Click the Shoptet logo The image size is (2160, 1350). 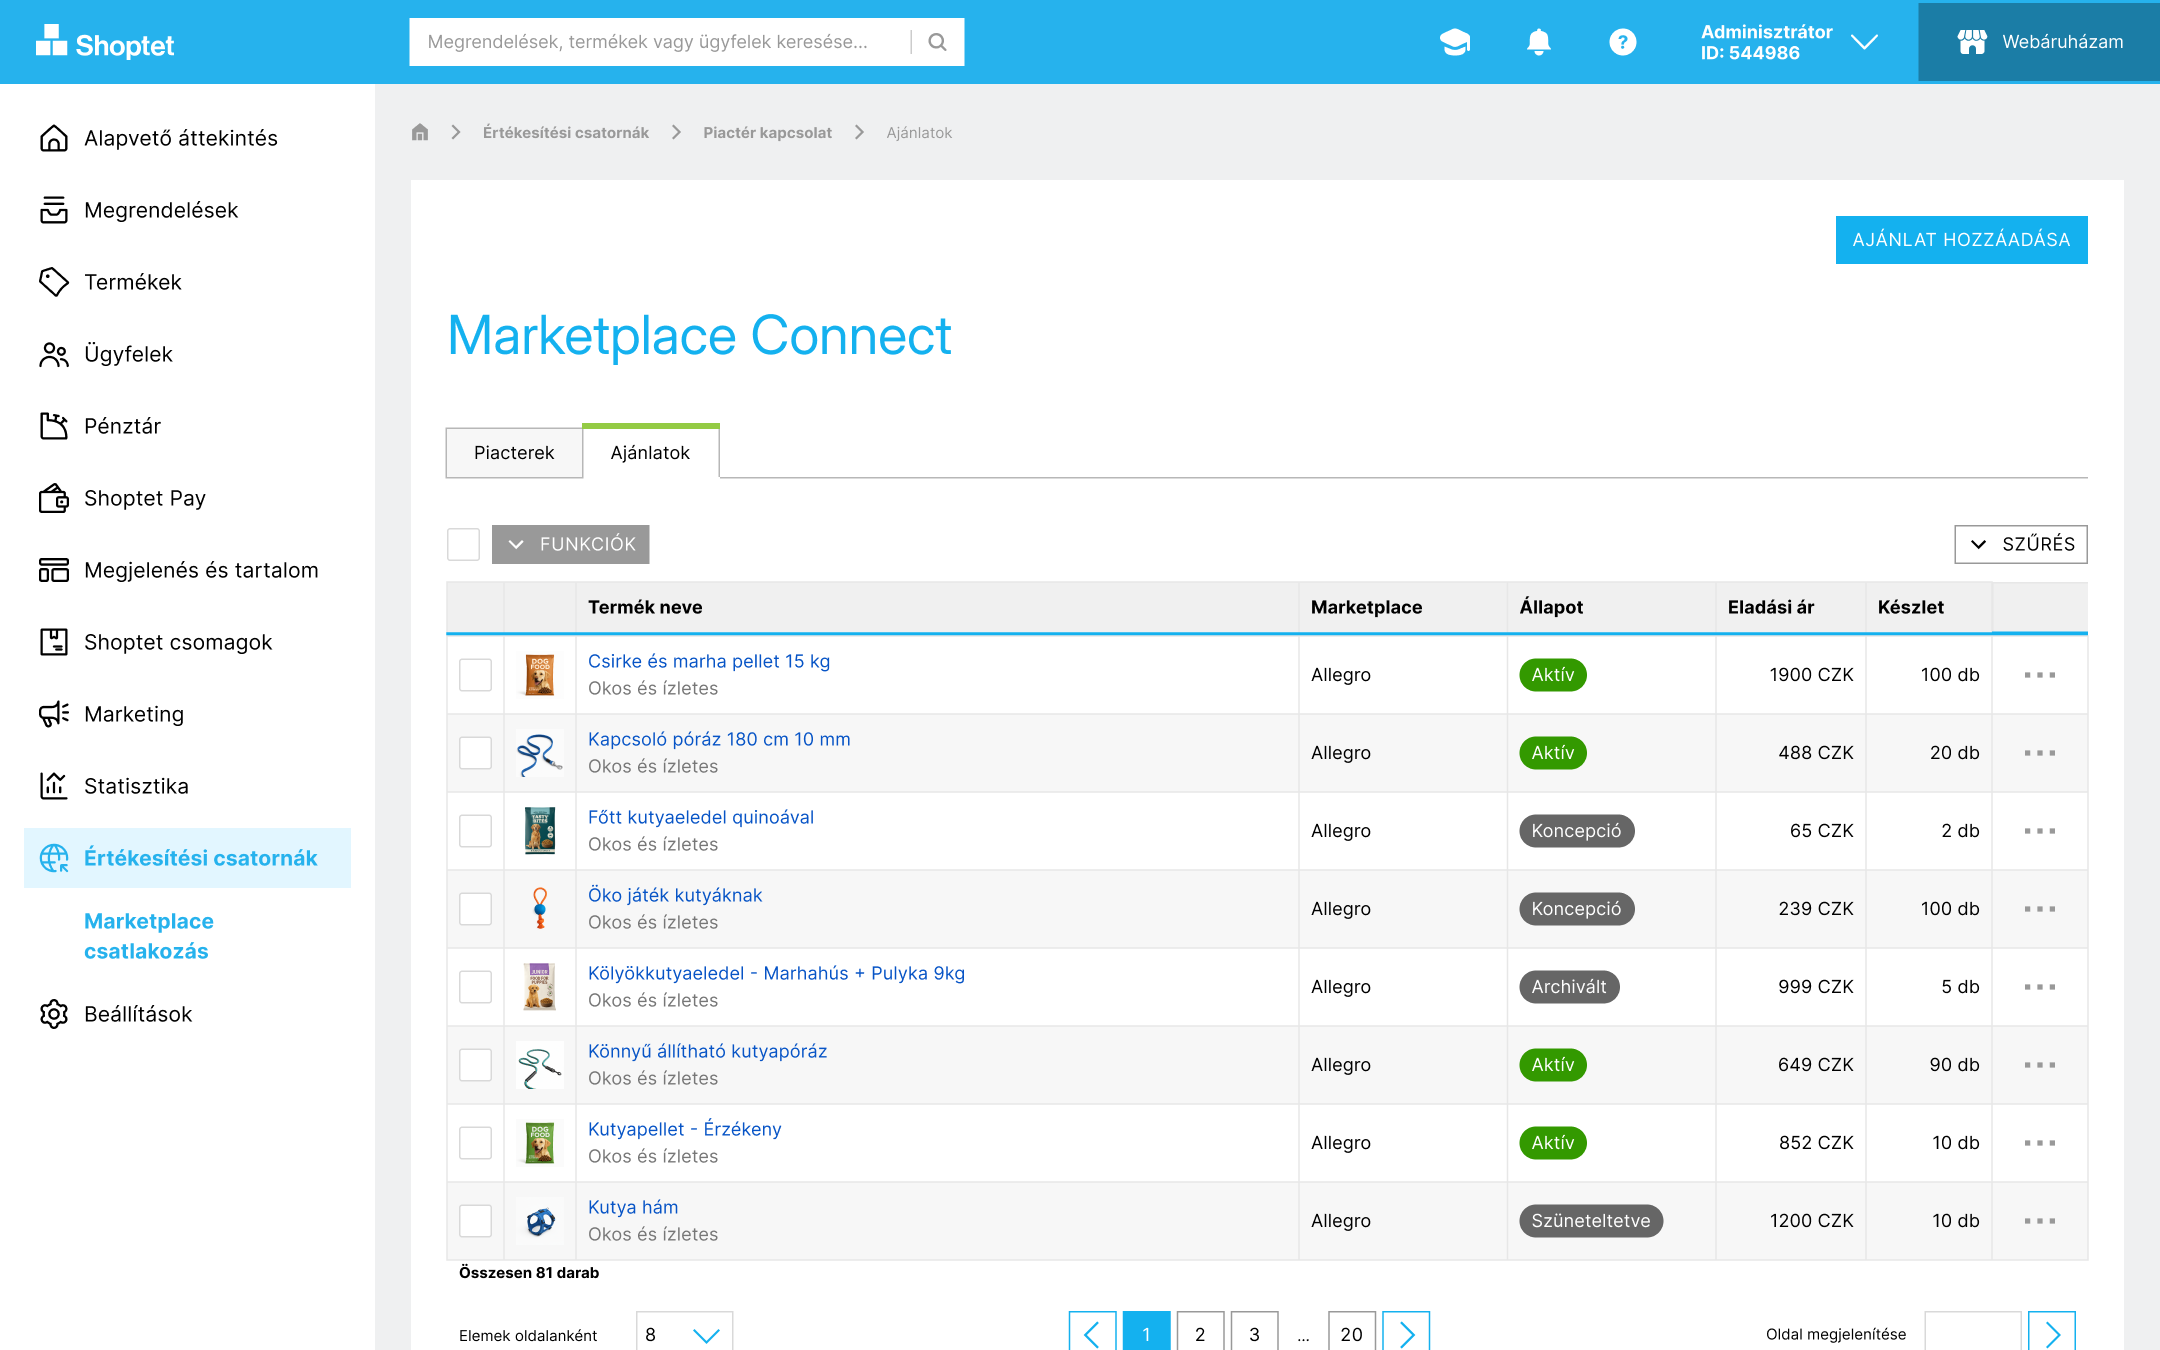(x=105, y=44)
